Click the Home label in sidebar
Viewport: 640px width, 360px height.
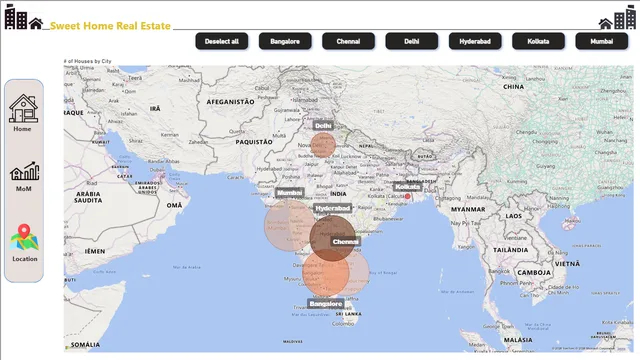click(22, 129)
